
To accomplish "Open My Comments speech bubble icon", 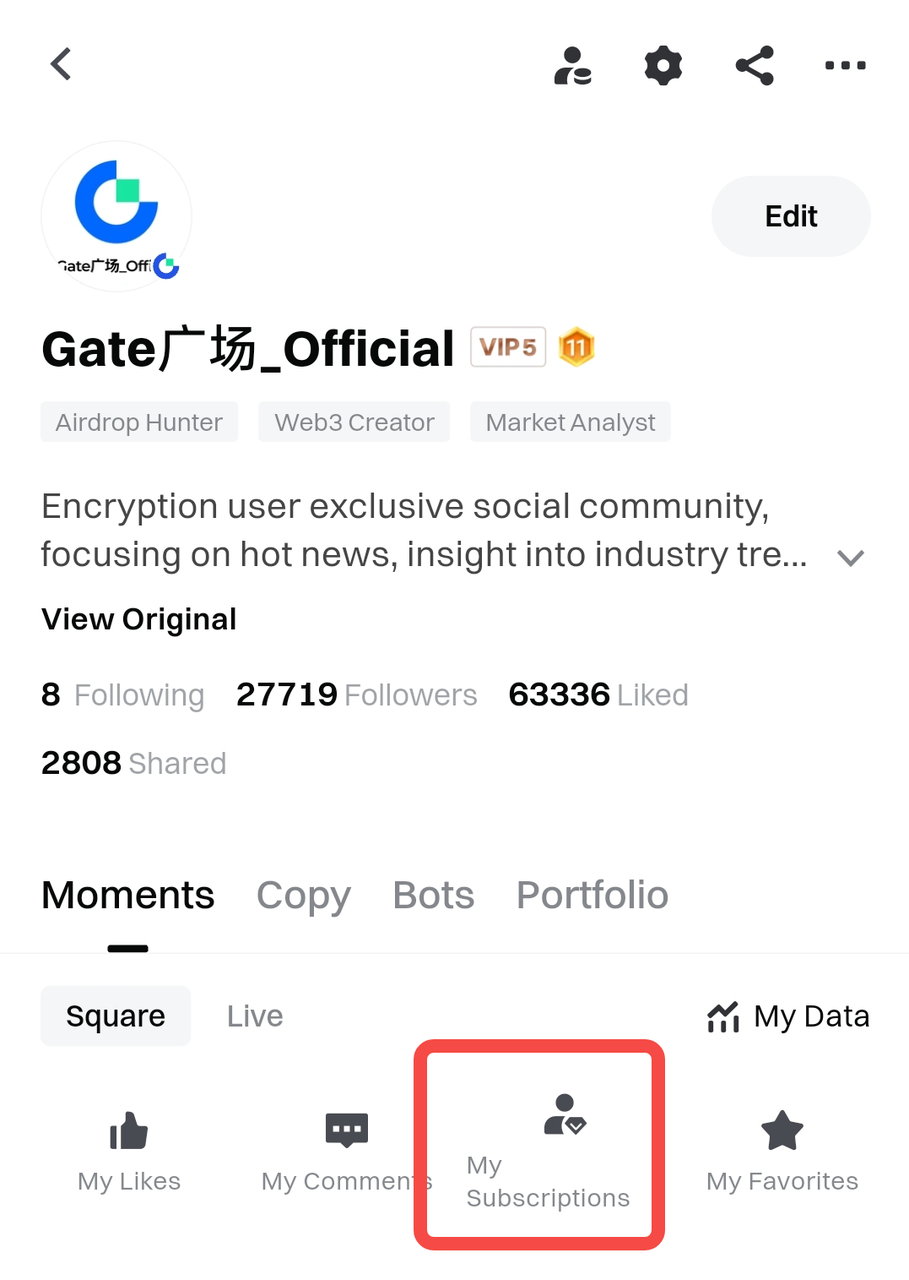I will 347,1131.
